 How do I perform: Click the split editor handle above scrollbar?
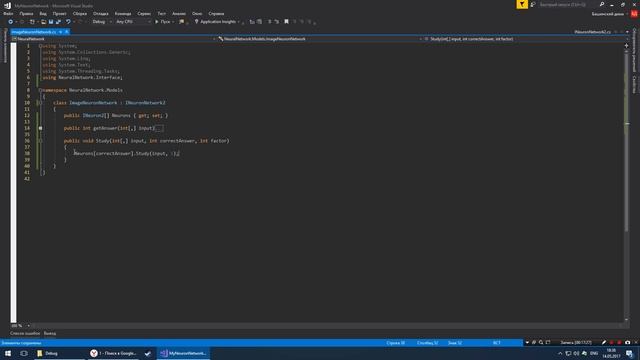coord(627,45)
